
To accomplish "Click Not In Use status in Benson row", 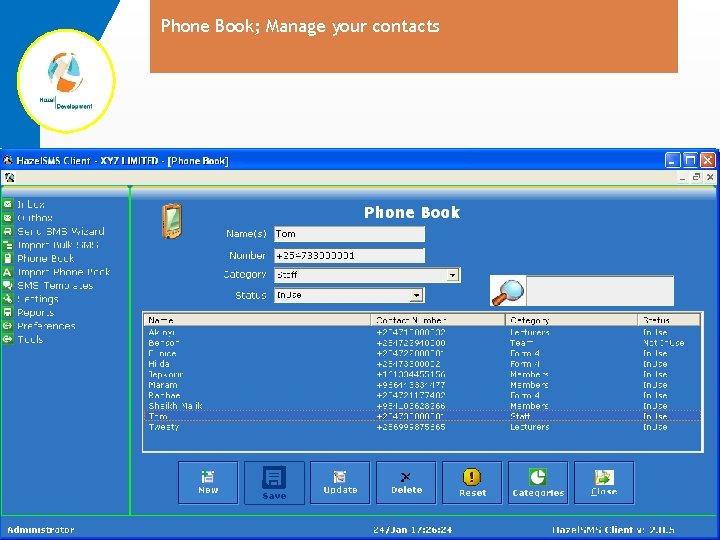I will 664,343.
